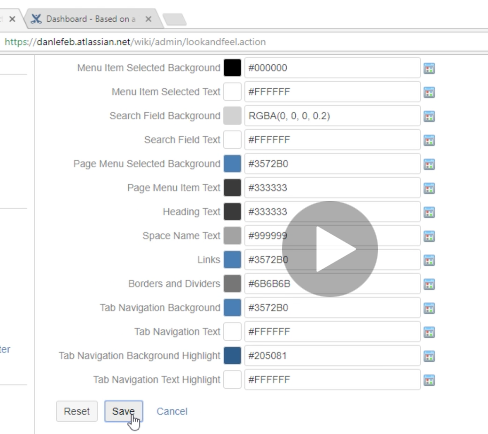The height and width of the screenshot is (434, 488).
Task: Edit the #205081 highlight value field
Action: (x=332, y=356)
